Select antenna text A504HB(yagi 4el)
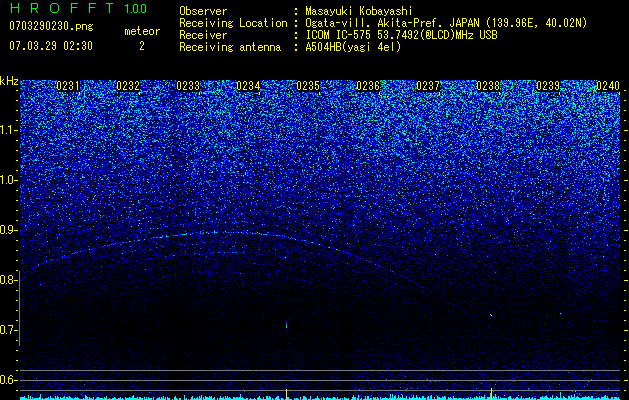Image resolution: width=629 pixels, height=400 pixels. [353, 47]
